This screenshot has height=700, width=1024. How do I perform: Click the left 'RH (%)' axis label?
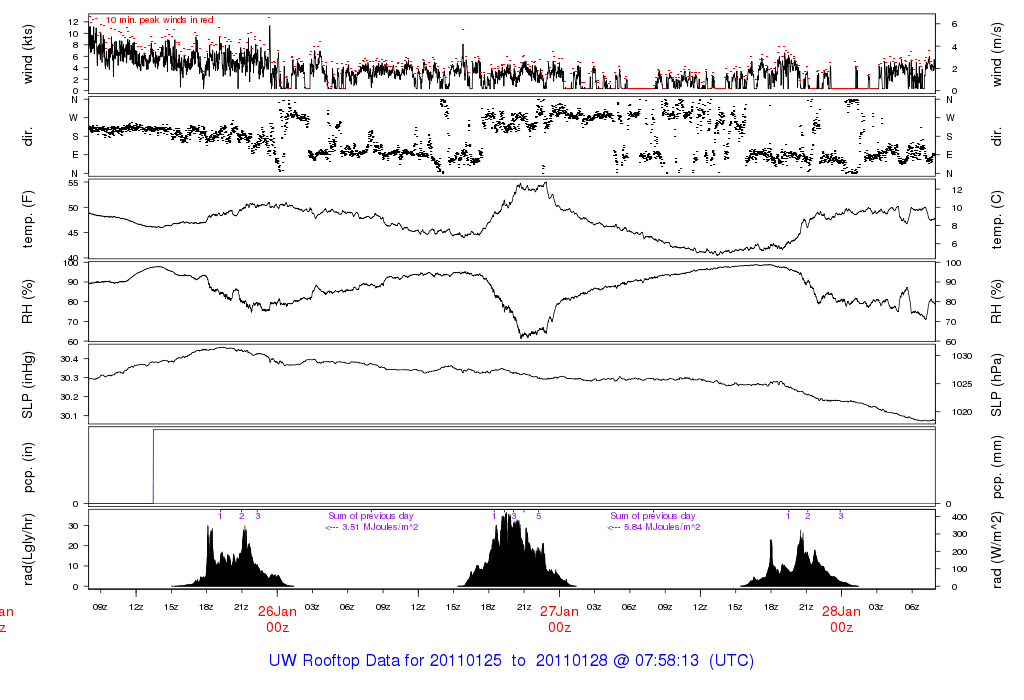27,302
